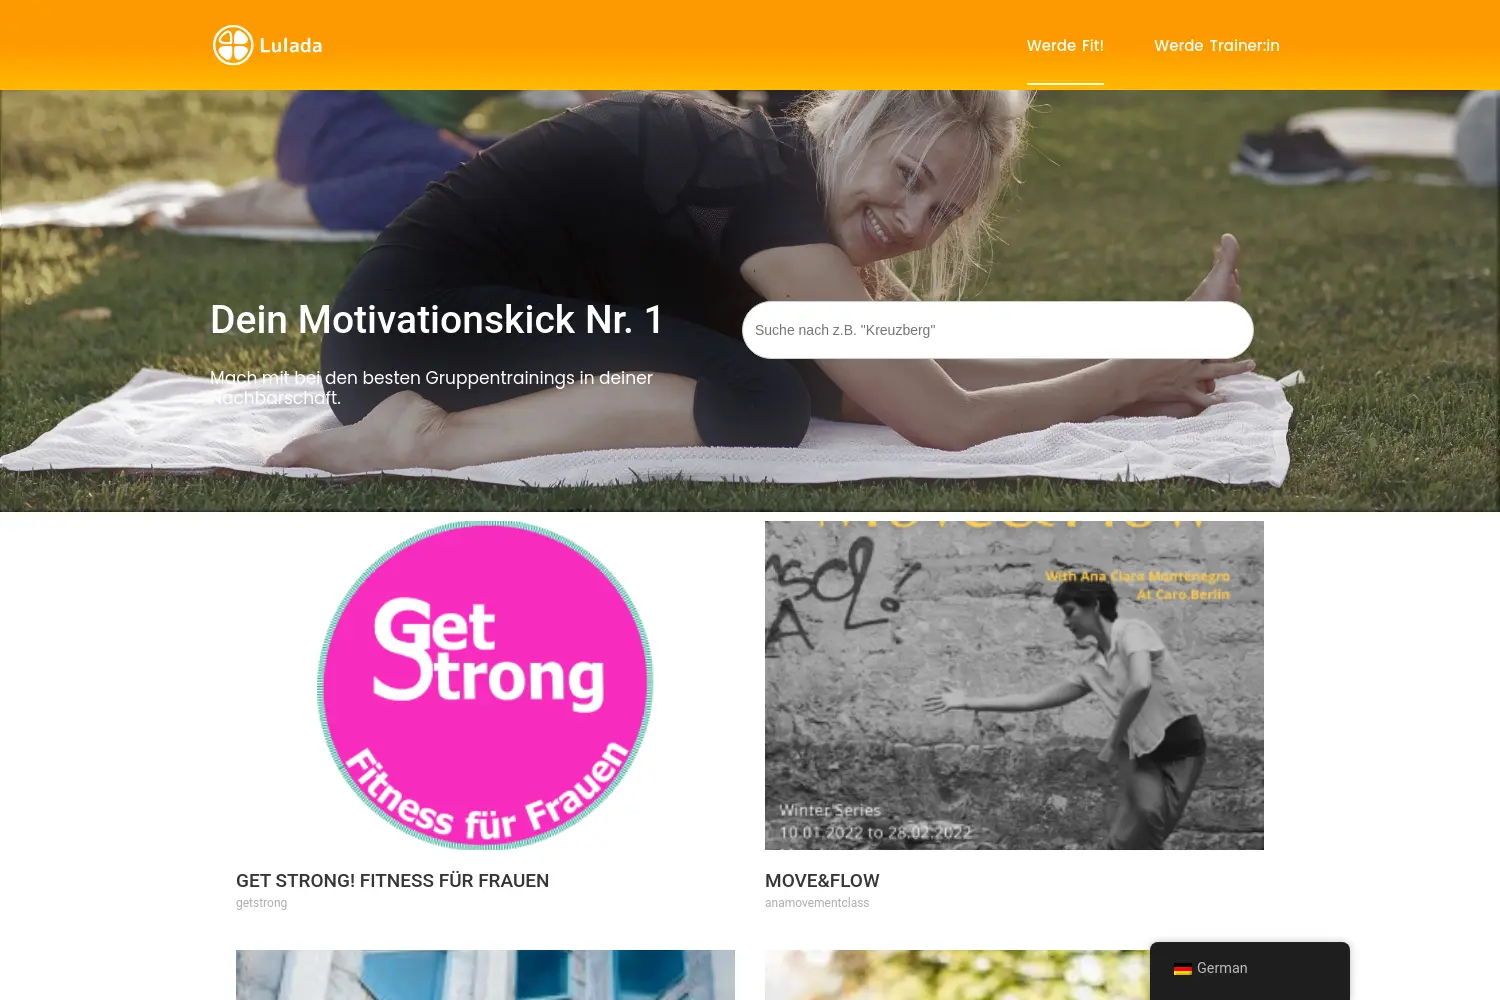Open the MOVE&FLOW class title
Image resolution: width=1500 pixels, height=1000 pixels.
[822, 881]
